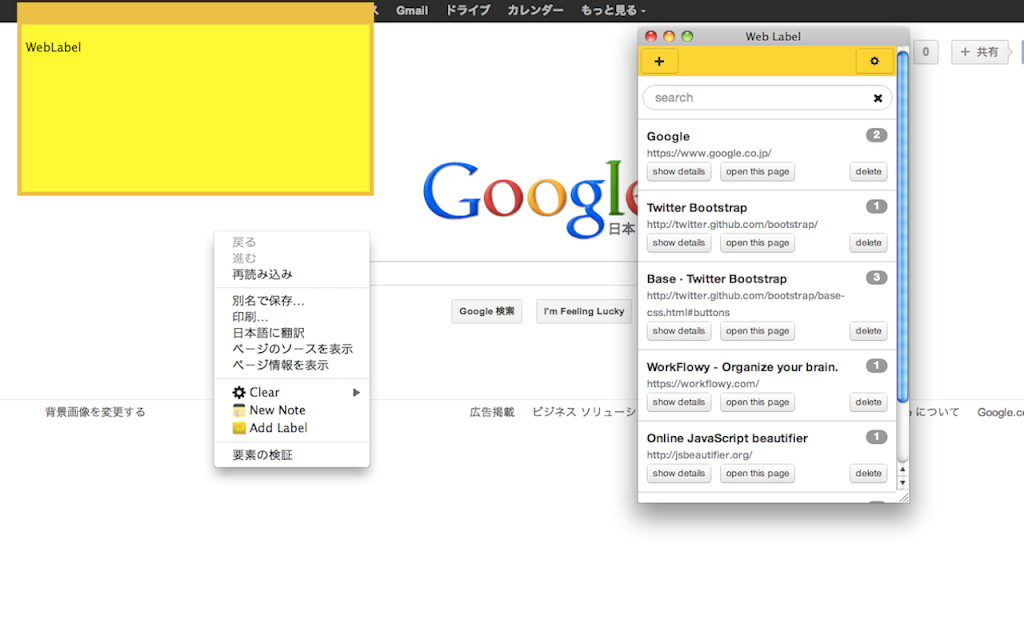Click the Add Label yellow icon

click(239, 428)
